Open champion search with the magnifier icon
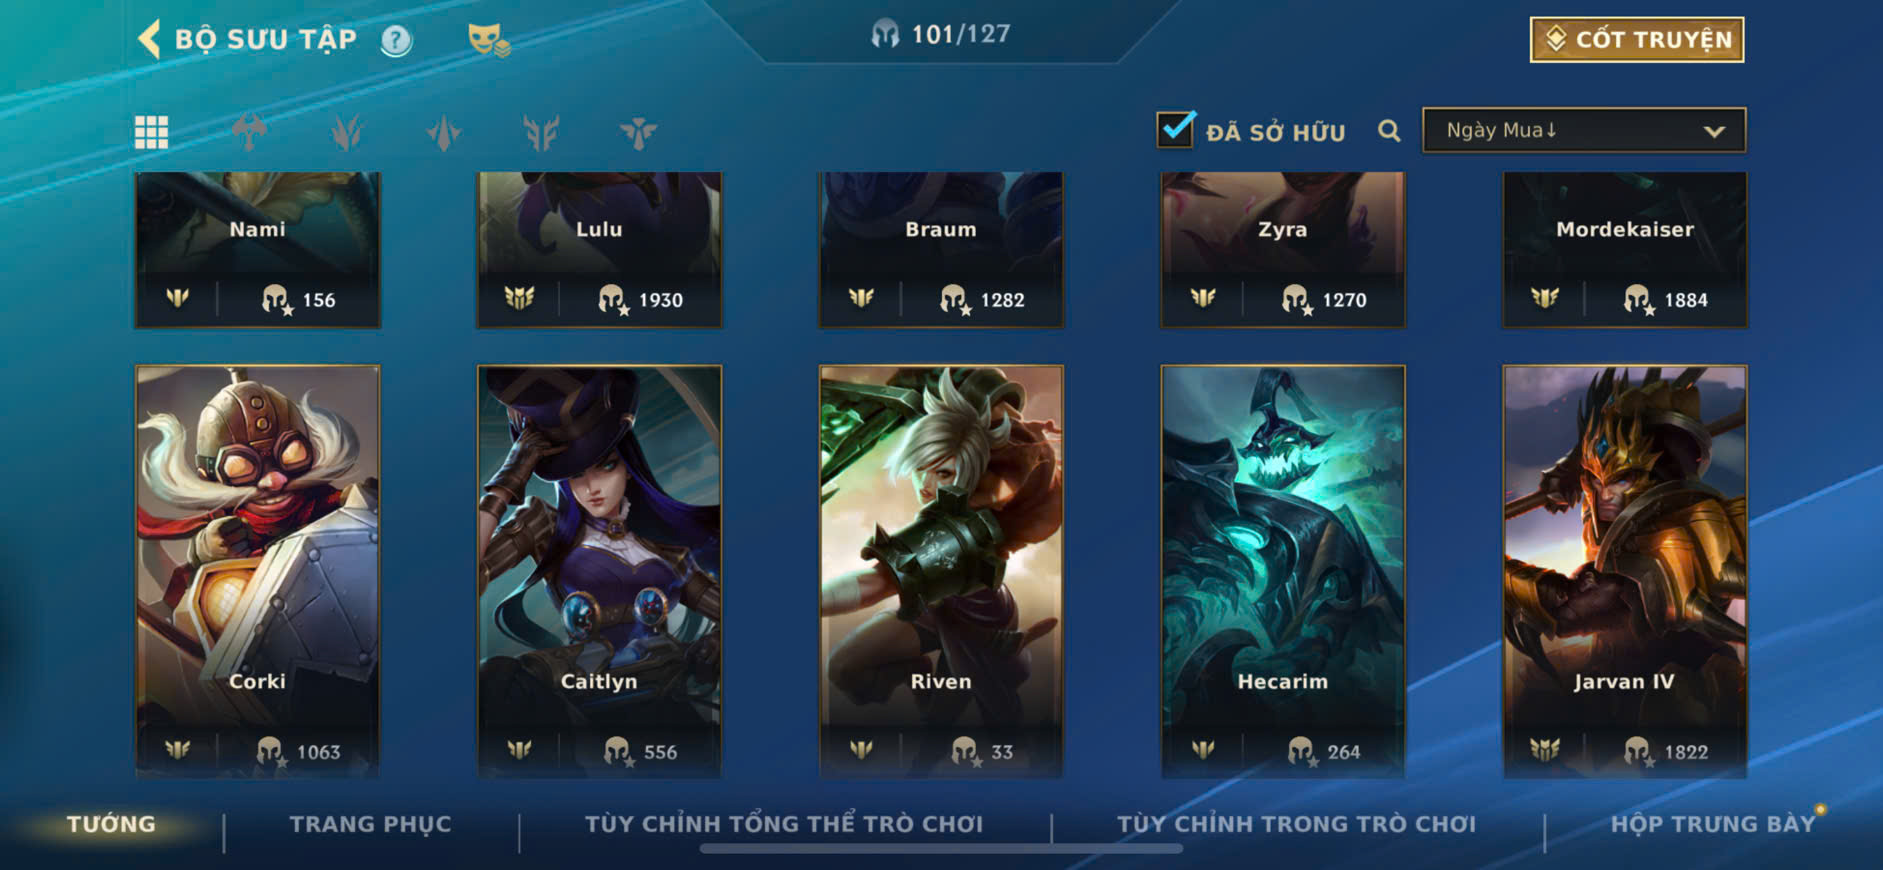Screen dimensions: 1883x870 click(1389, 131)
